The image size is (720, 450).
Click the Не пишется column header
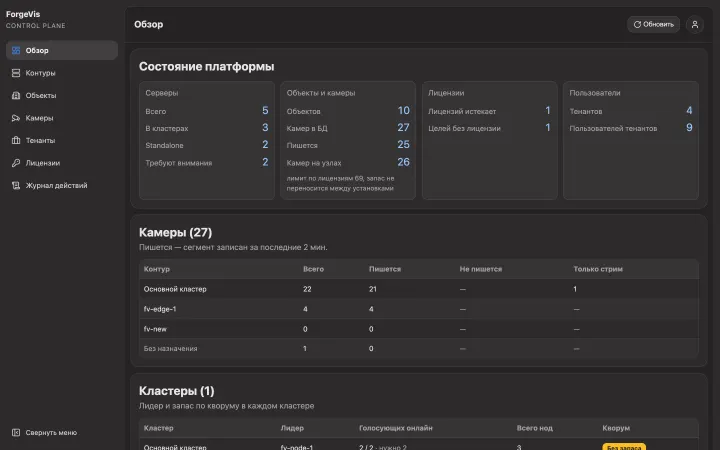click(481, 269)
